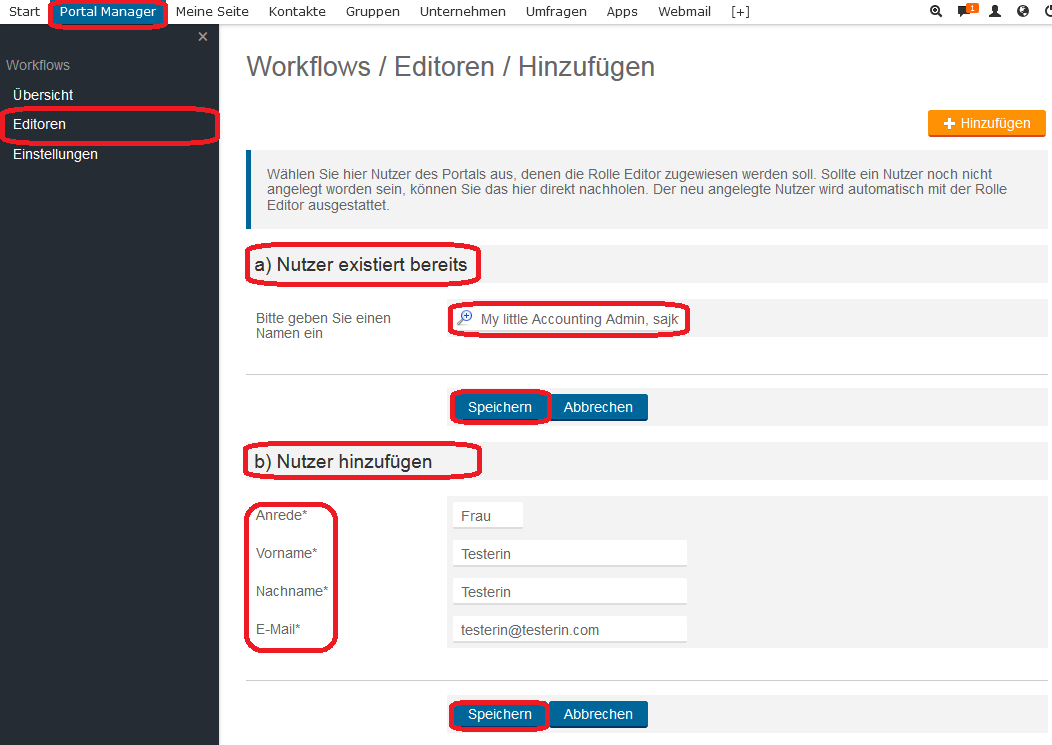Open Kontakte in the top navigation
Image resolution: width=1052 pixels, height=745 pixels.
[x=297, y=11]
